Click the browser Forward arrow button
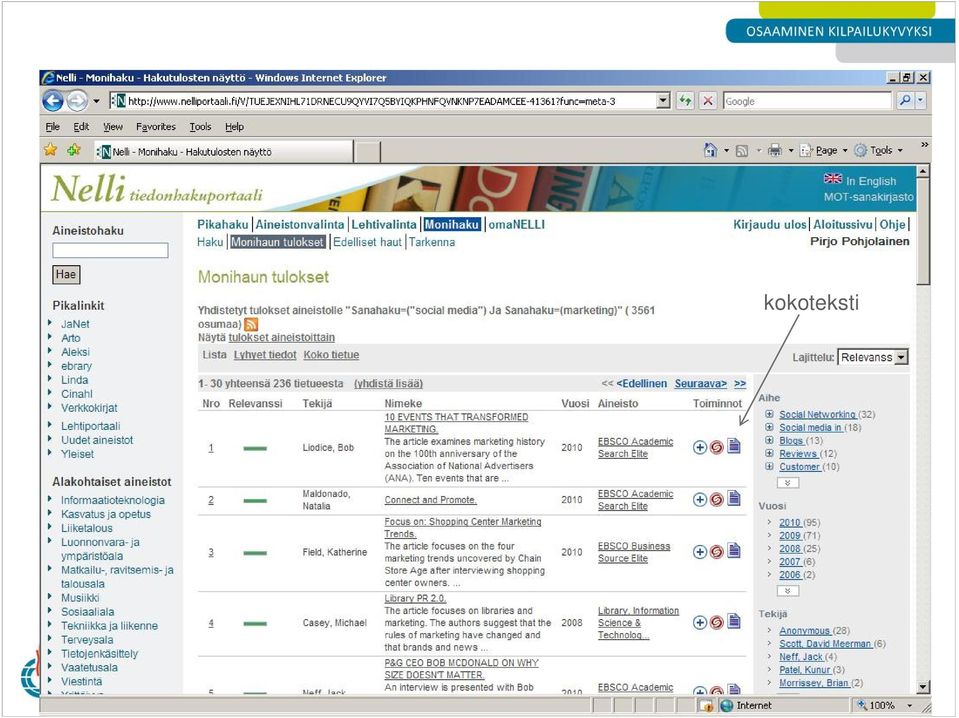959x718 pixels. point(77,101)
